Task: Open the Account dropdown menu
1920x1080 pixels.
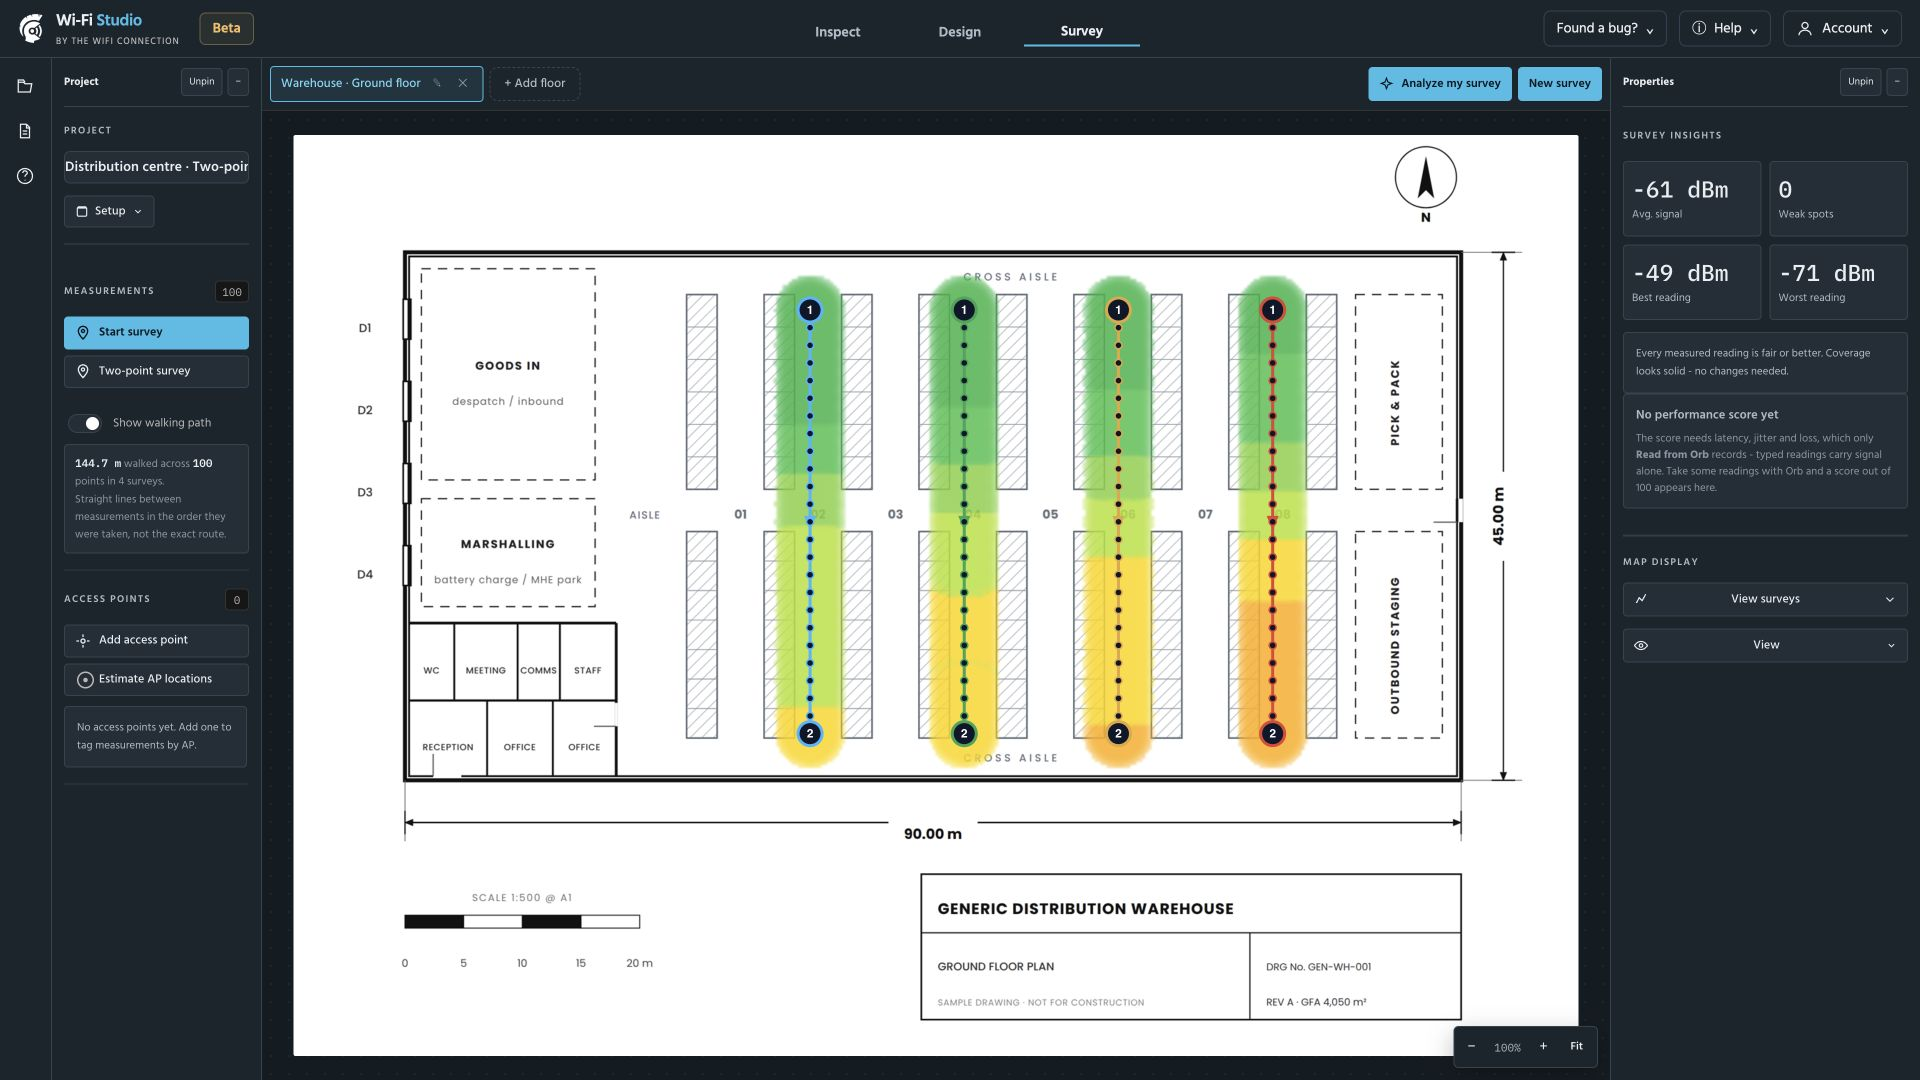Action: pos(1843,28)
